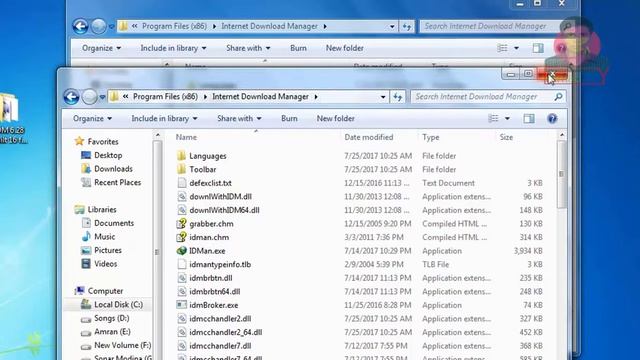Viewport: 640px width, 360px height.
Task: Toggle the preview pane icon in front window
Action: (529, 118)
